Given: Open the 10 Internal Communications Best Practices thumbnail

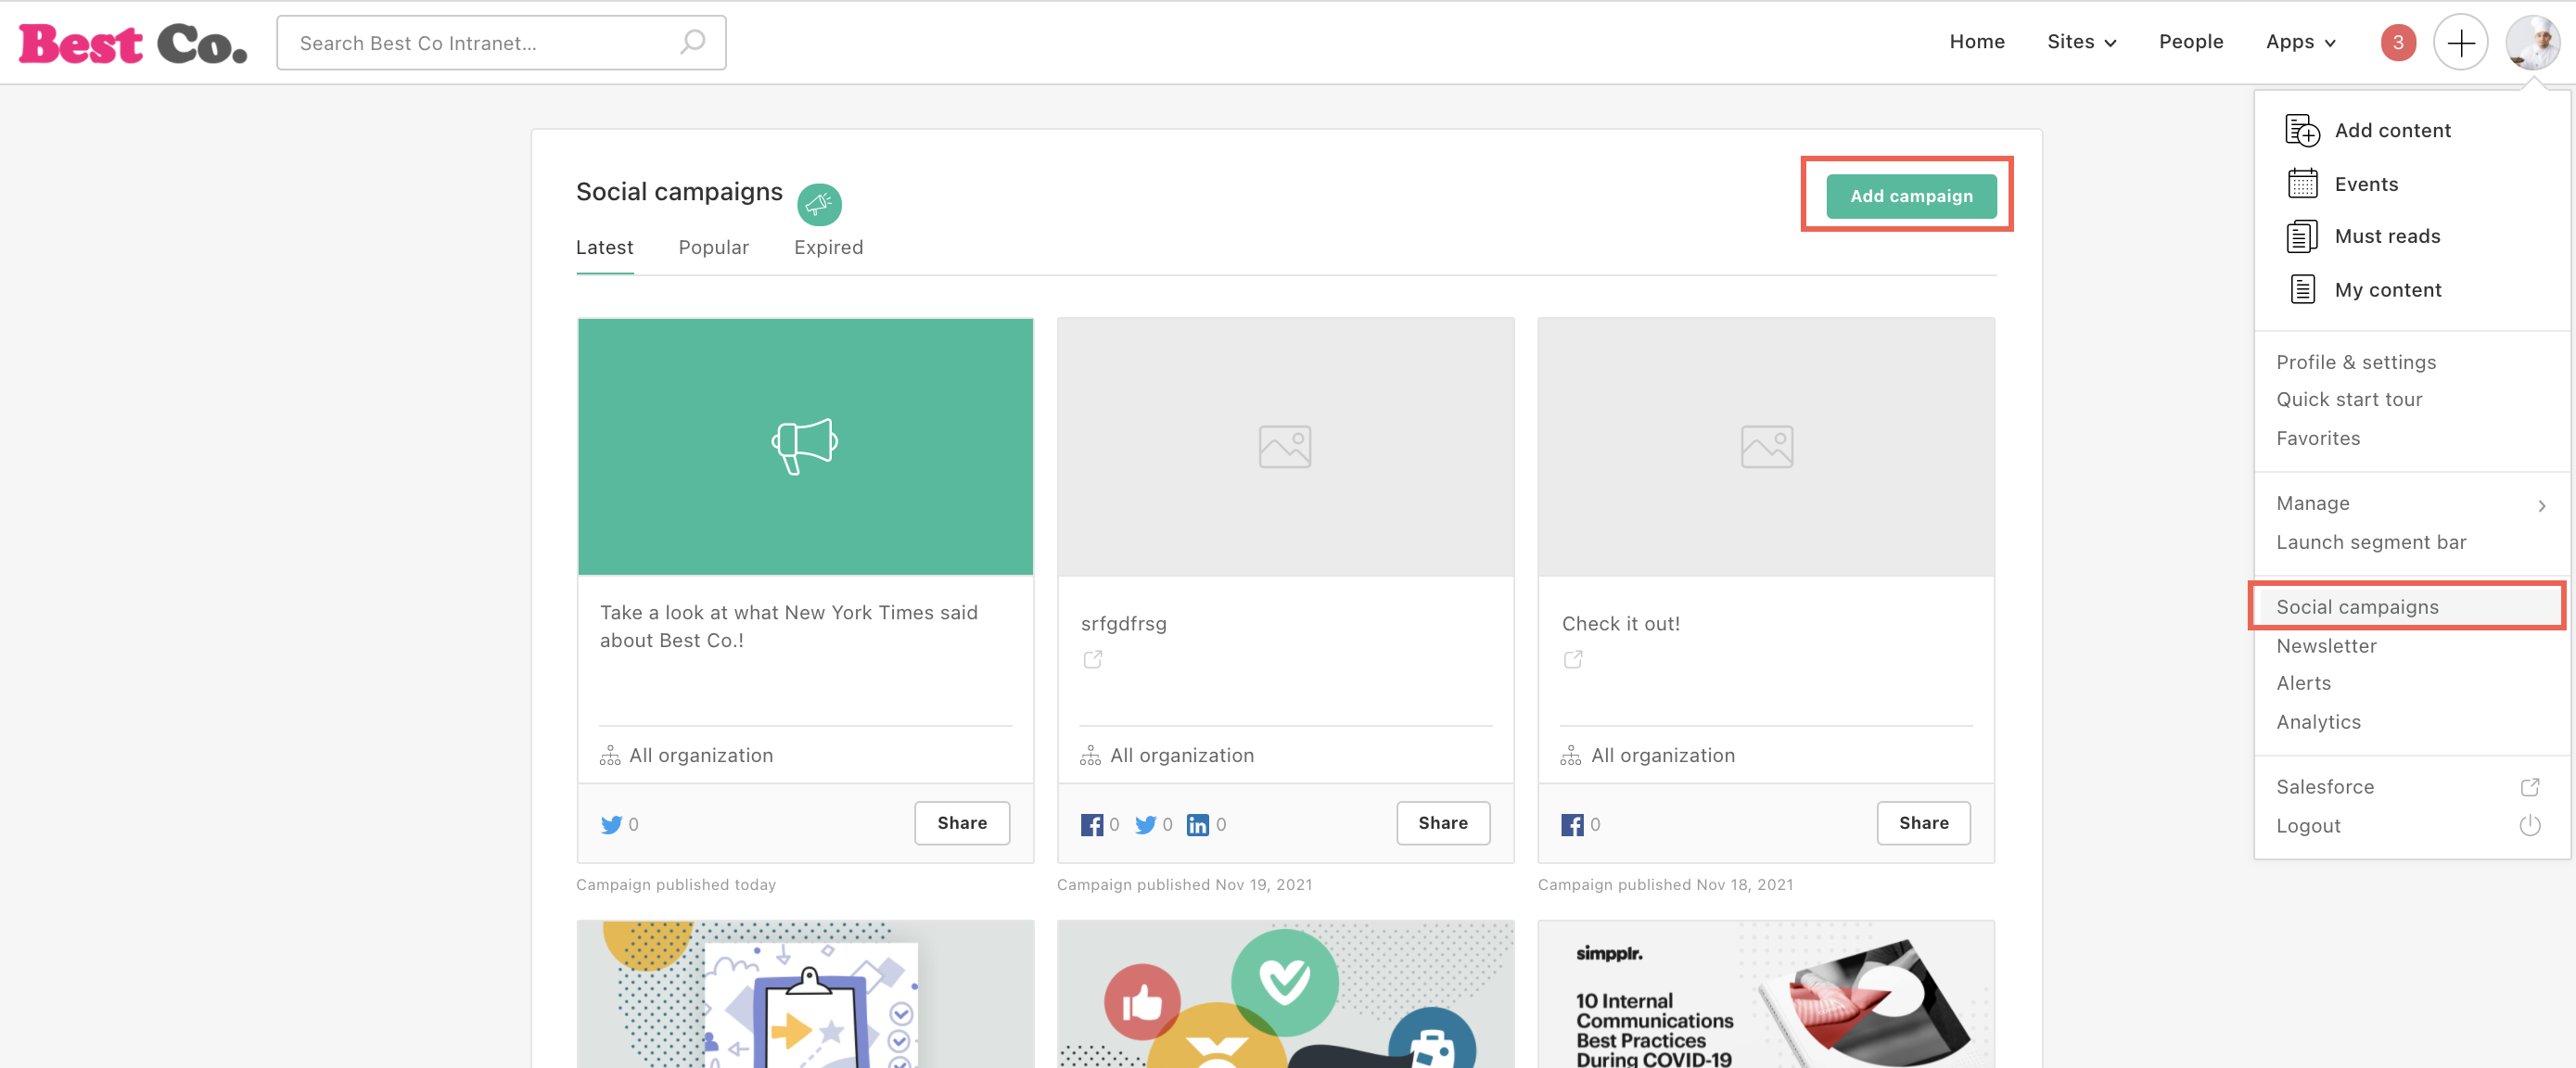Looking at the screenshot, I should coord(1766,994).
